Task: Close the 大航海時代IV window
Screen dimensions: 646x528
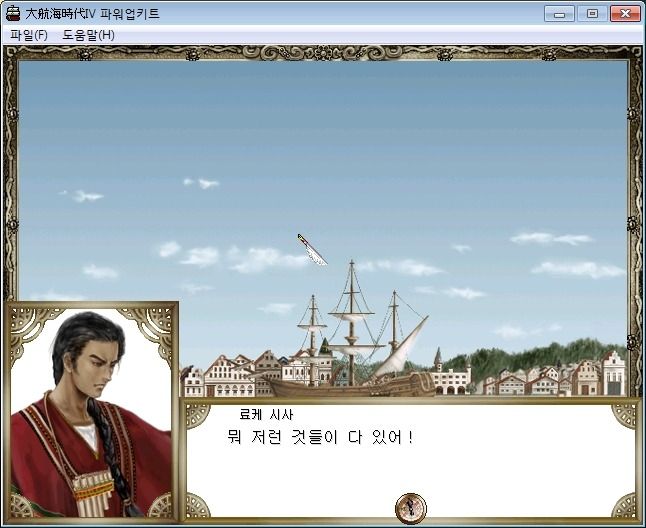Action: (625, 14)
